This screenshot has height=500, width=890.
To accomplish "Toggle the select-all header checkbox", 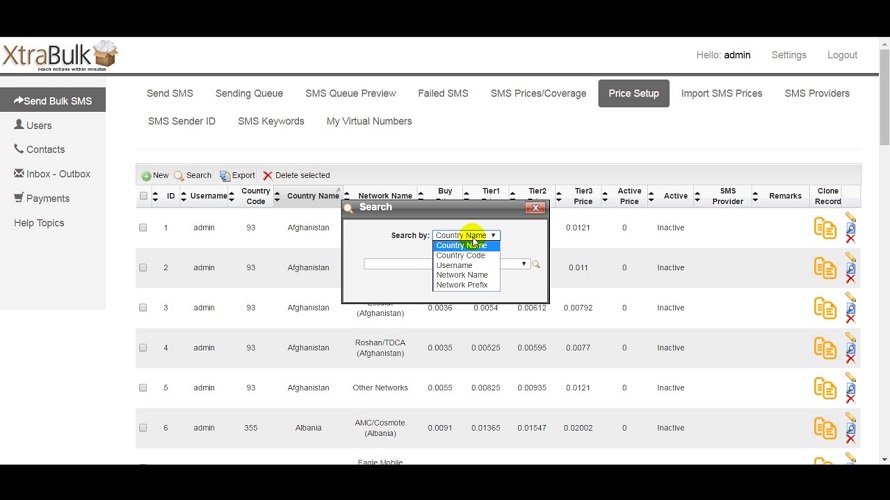I will [143, 196].
